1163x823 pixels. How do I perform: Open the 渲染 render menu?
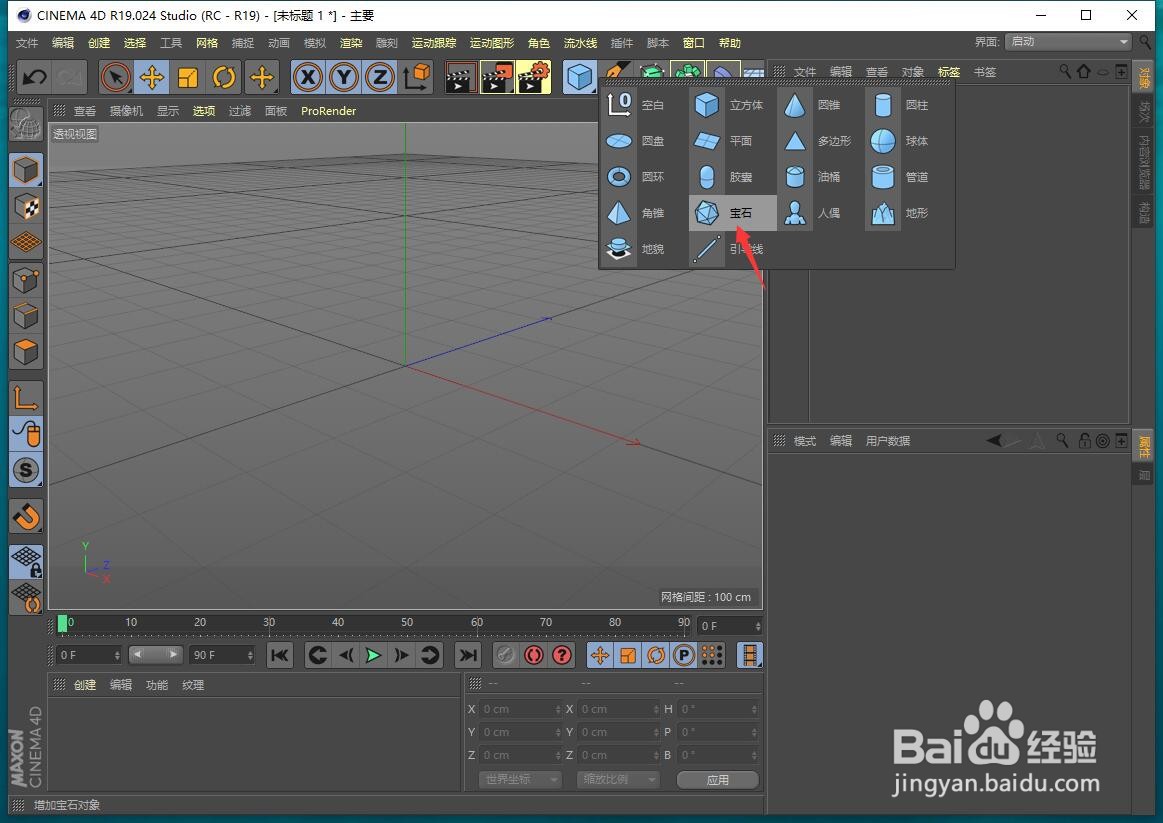[351, 43]
